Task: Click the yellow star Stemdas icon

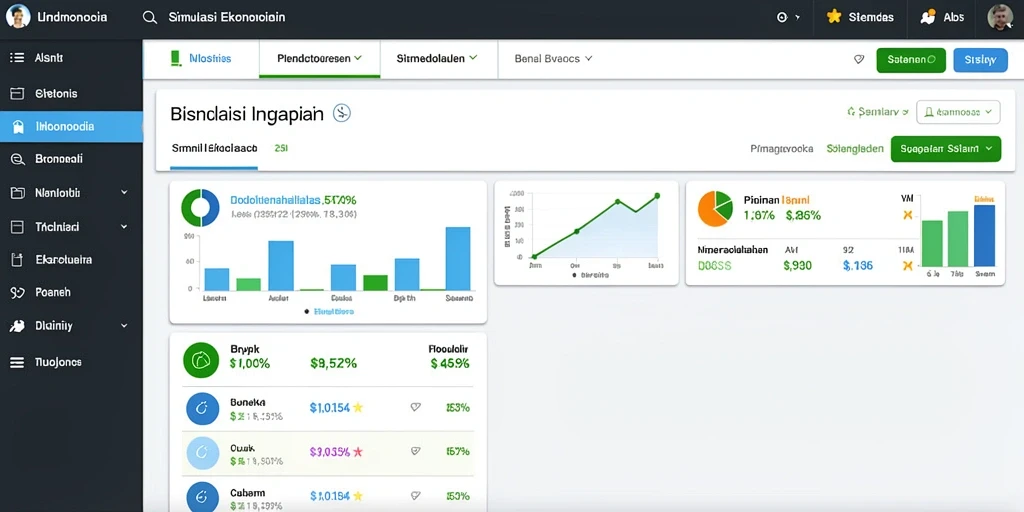Action: tap(834, 17)
